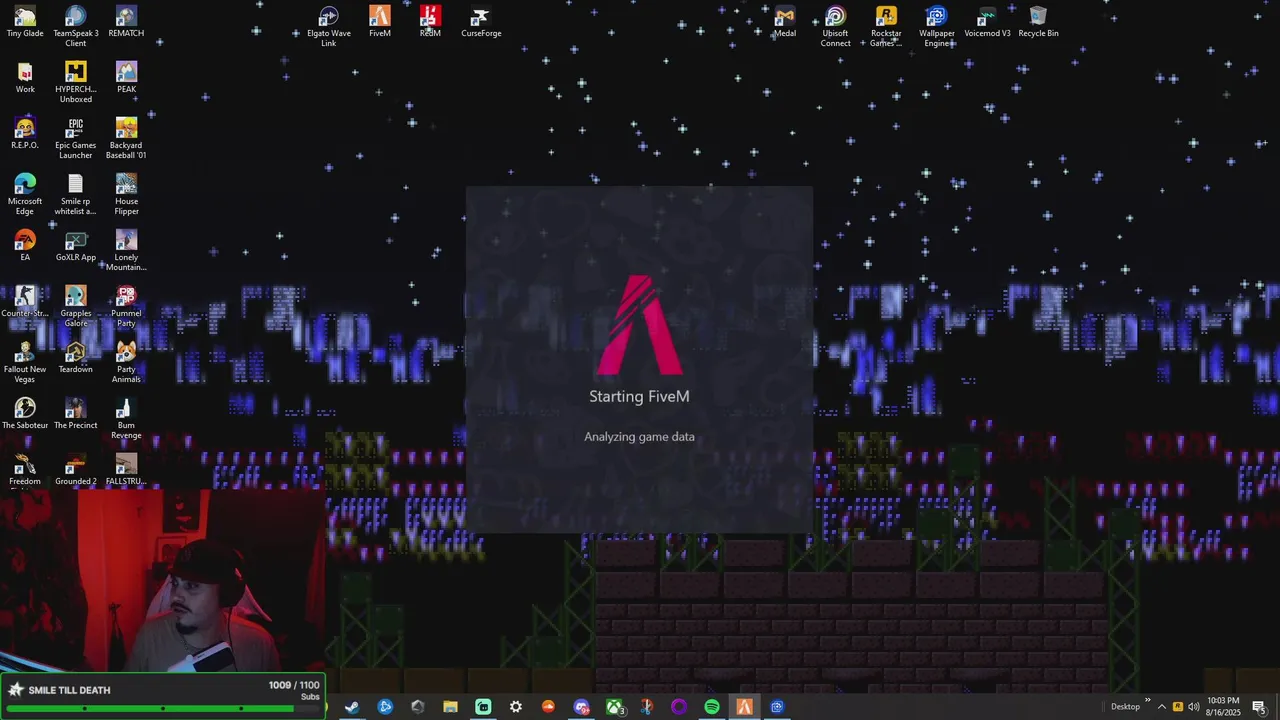The height and width of the screenshot is (720, 1280).
Task: Open the notification center icon
Action: [1259, 707]
